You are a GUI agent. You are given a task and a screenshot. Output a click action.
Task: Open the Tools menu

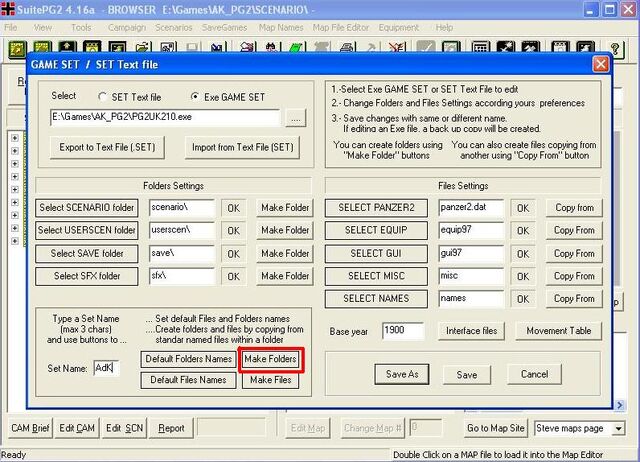[x=81, y=28]
